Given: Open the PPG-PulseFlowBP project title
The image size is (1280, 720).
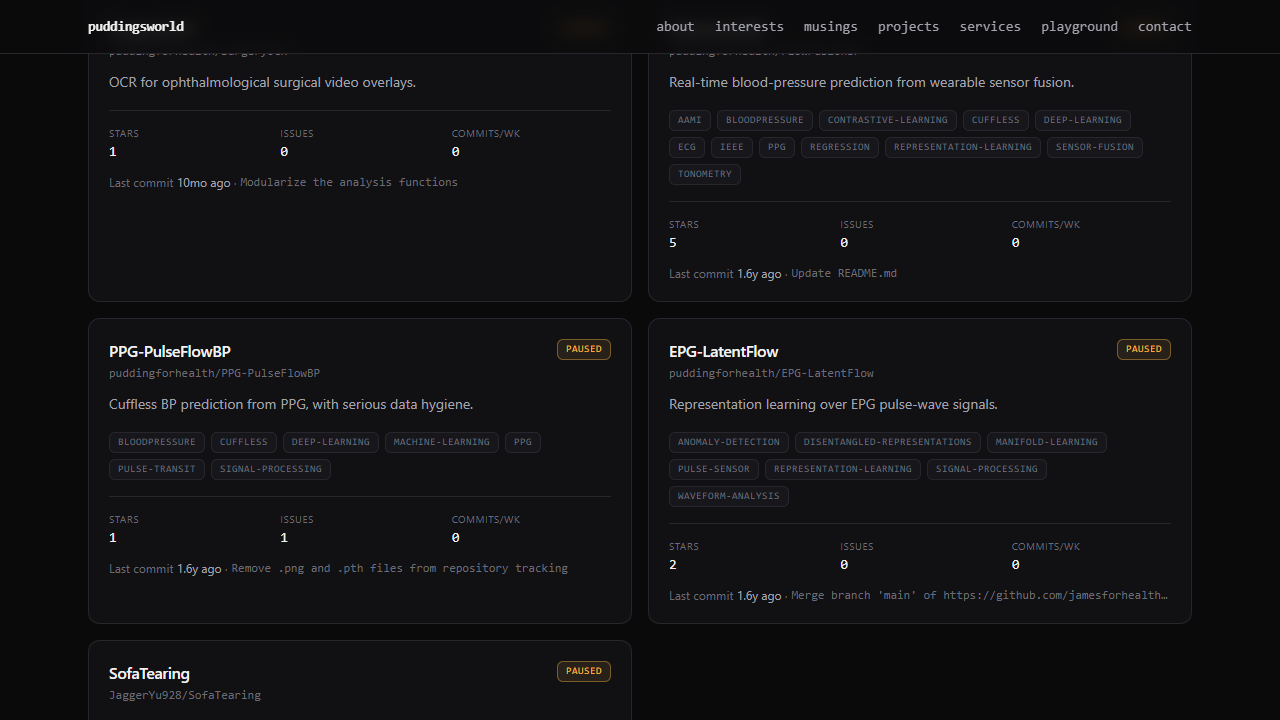Looking at the screenshot, I should coord(170,352).
